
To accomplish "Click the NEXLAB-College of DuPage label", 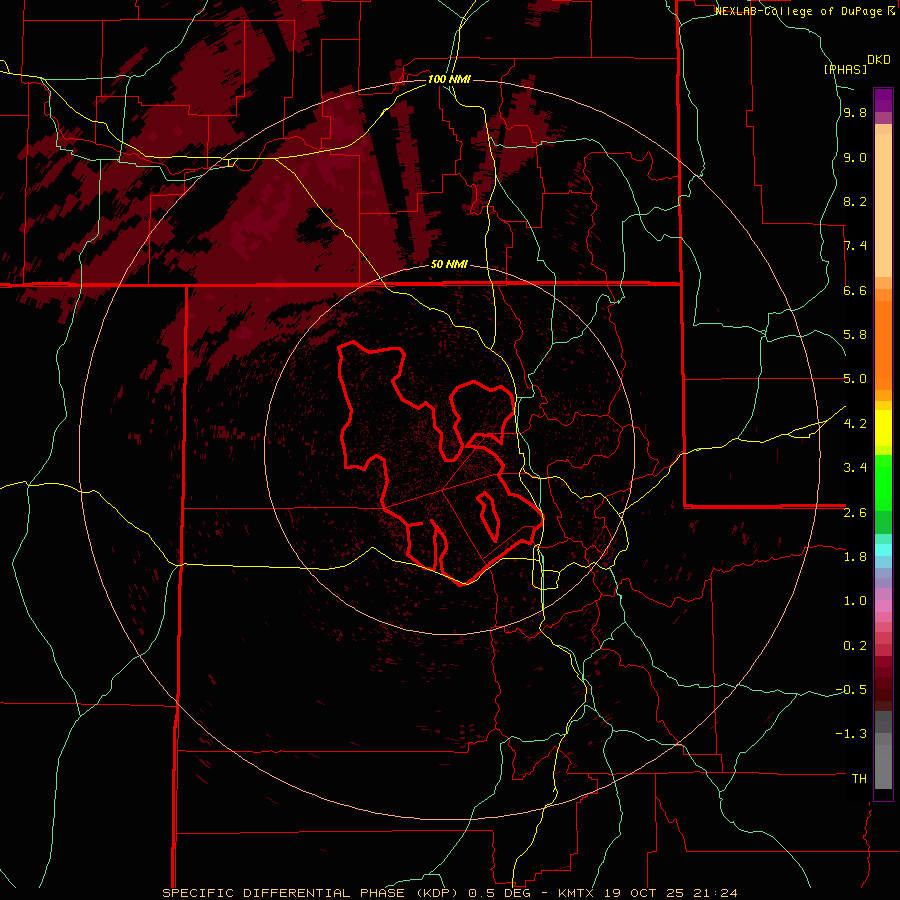I will tap(800, 11).
